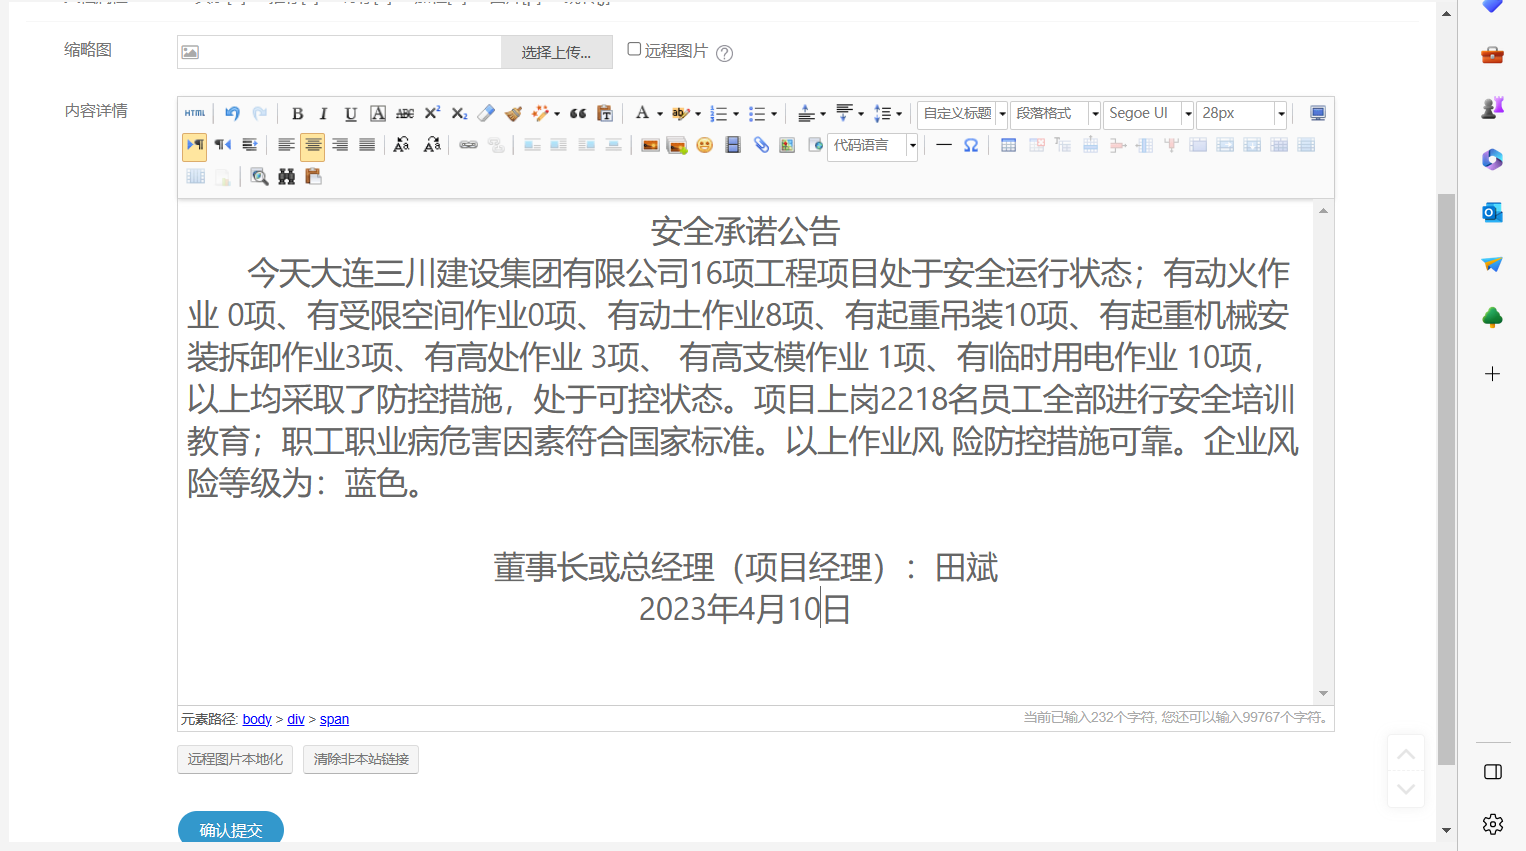Image resolution: width=1526 pixels, height=851 pixels.
Task: Toggle left-to-right text direction
Action: pyautogui.click(x=195, y=145)
